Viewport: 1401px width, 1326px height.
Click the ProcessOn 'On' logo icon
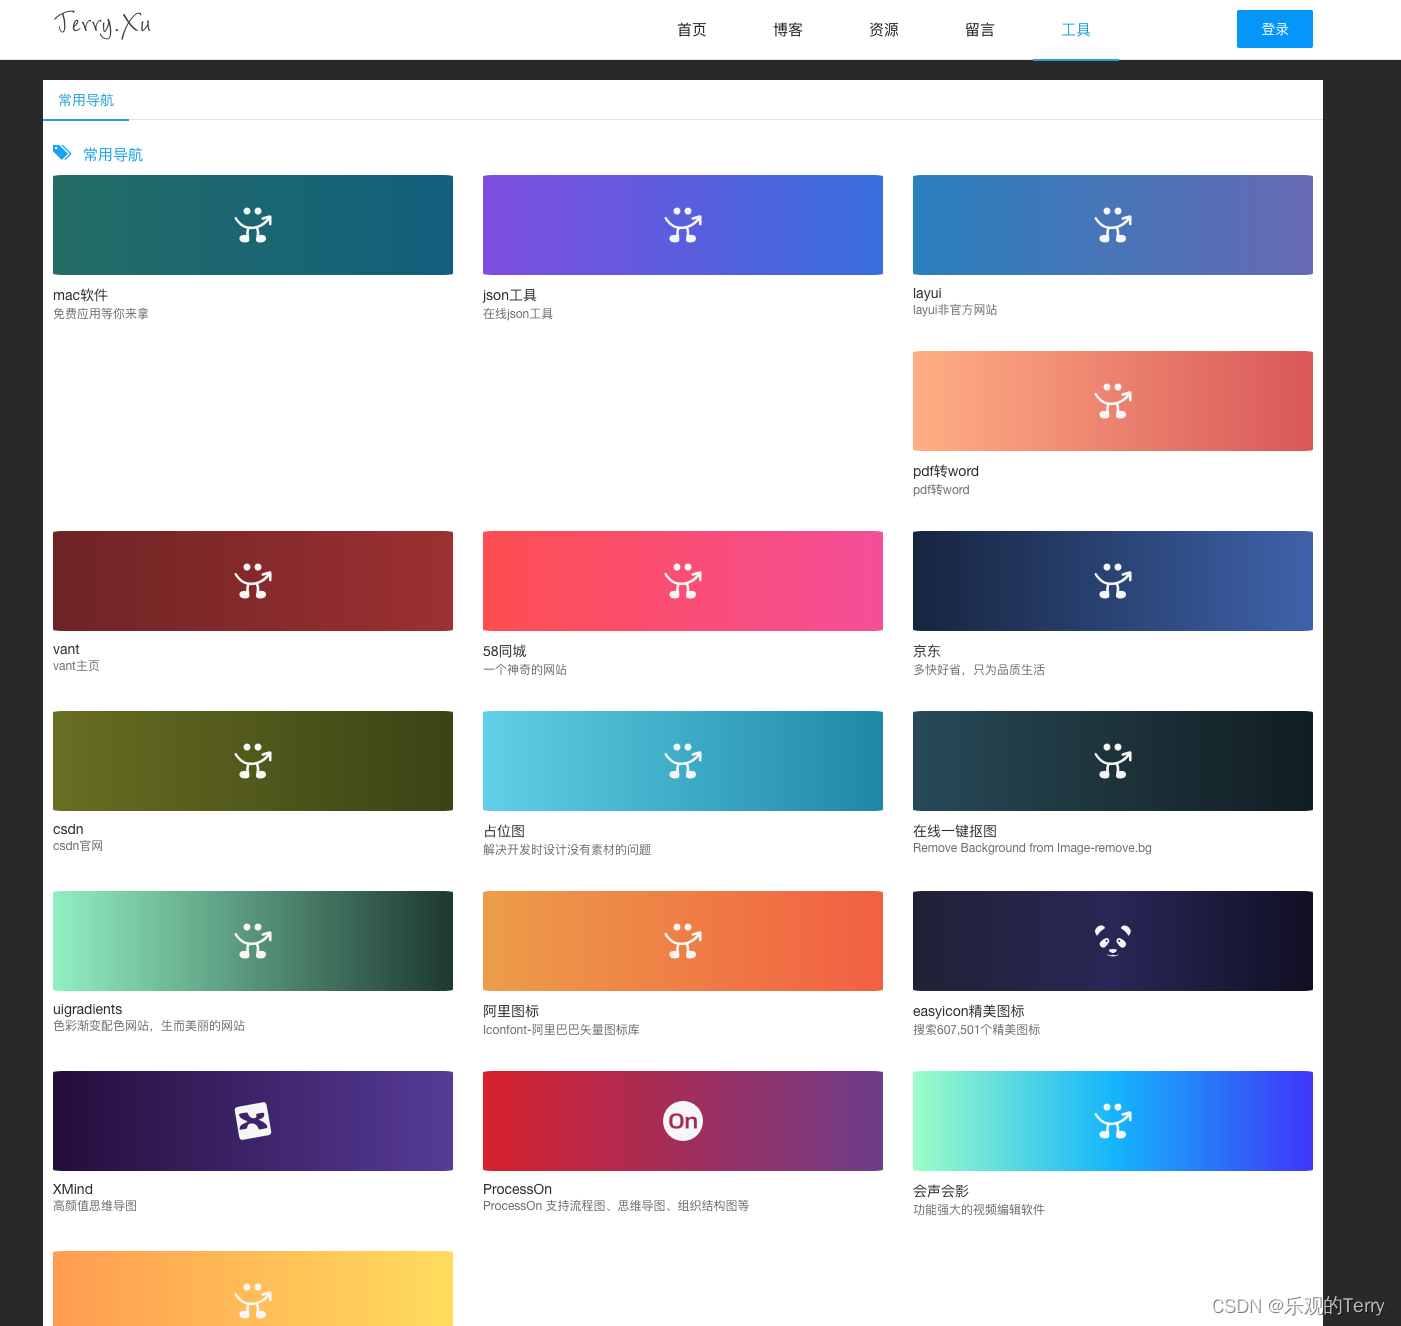(683, 1121)
